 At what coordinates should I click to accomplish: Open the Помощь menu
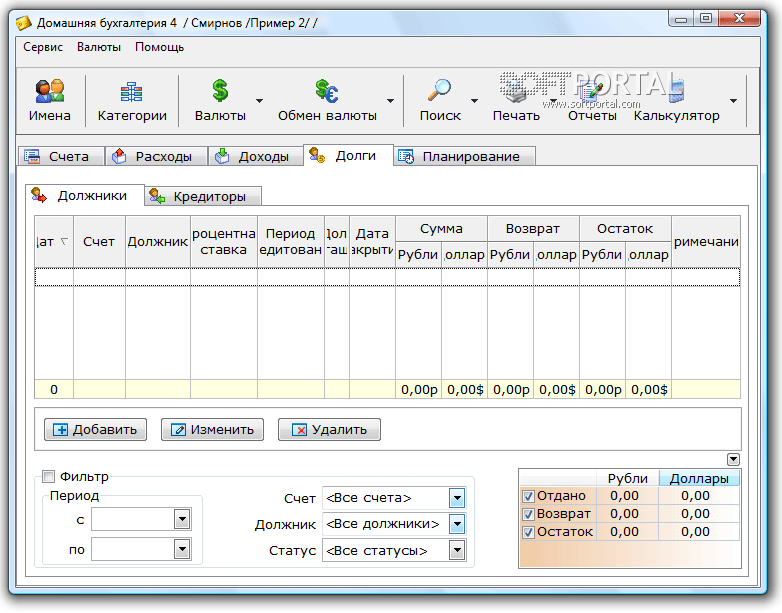click(160, 47)
